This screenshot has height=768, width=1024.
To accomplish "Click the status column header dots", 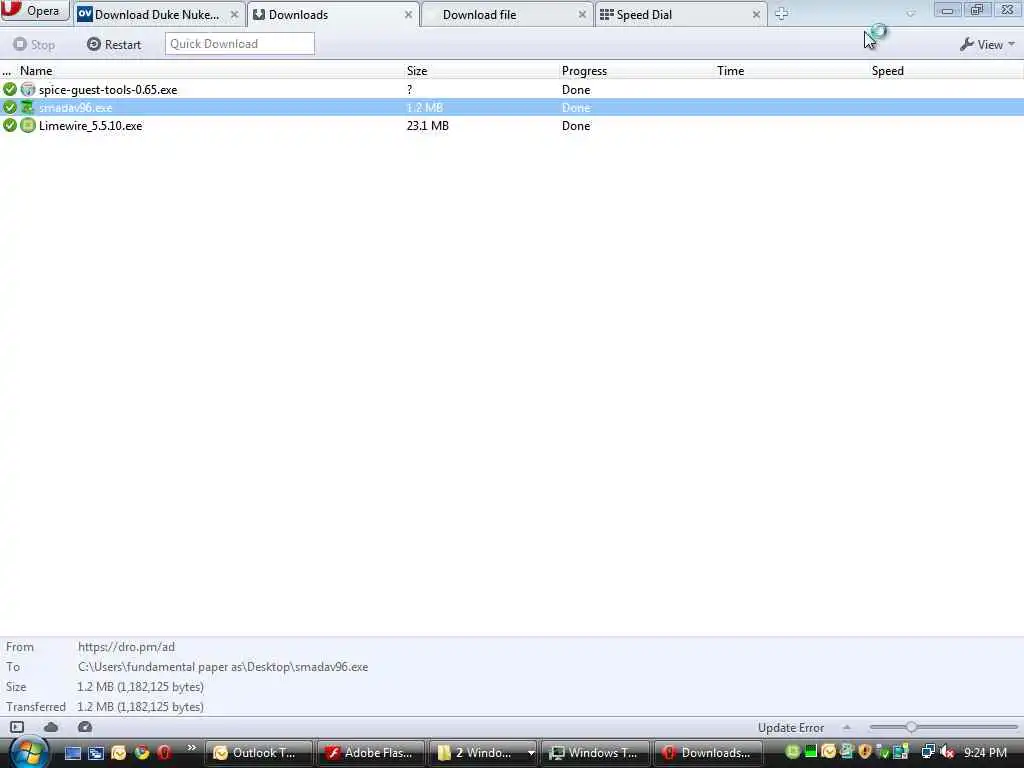I will [x=7, y=71].
